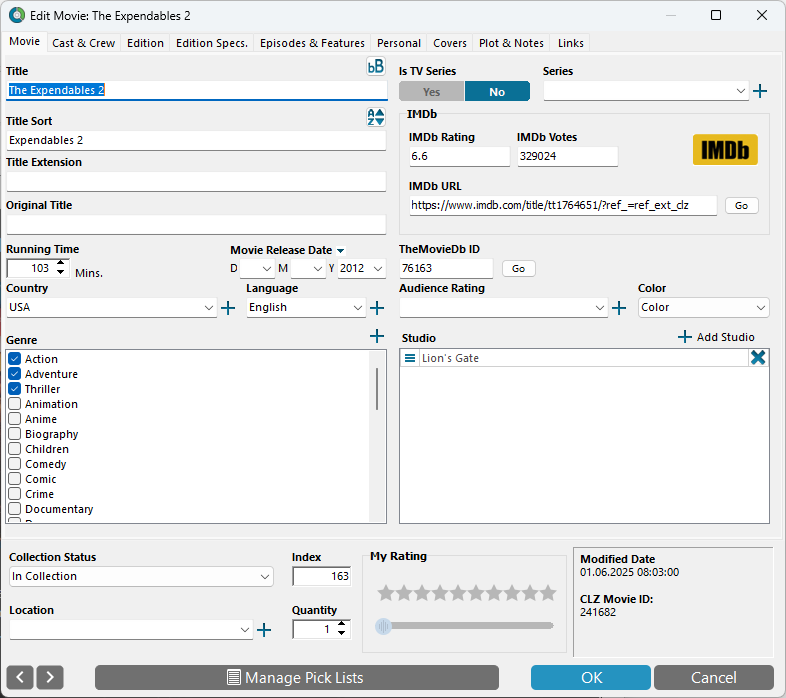Viewport: 786px width, 698px height.
Task: Go to previous movie with left arrow
Action: coord(20,677)
